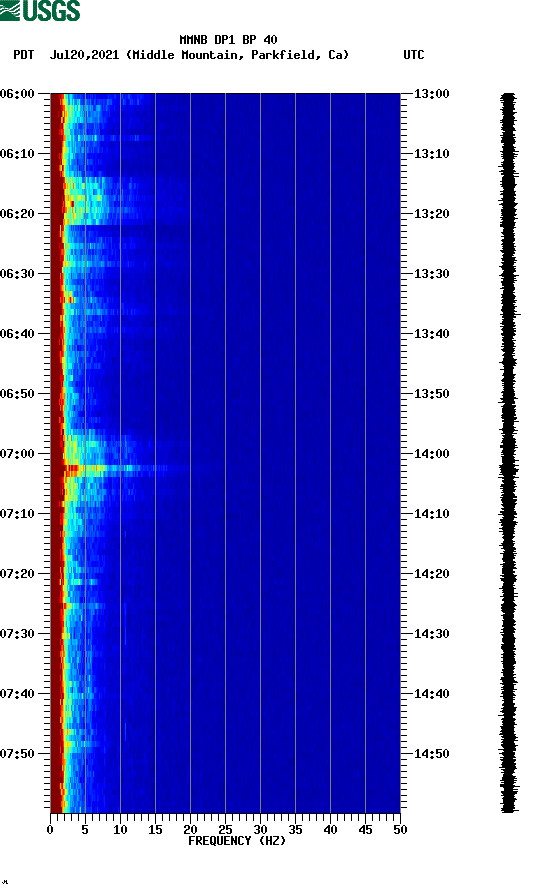Click the 'UTC' timezone label
The width and height of the screenshot is (552, 893).
414,55
